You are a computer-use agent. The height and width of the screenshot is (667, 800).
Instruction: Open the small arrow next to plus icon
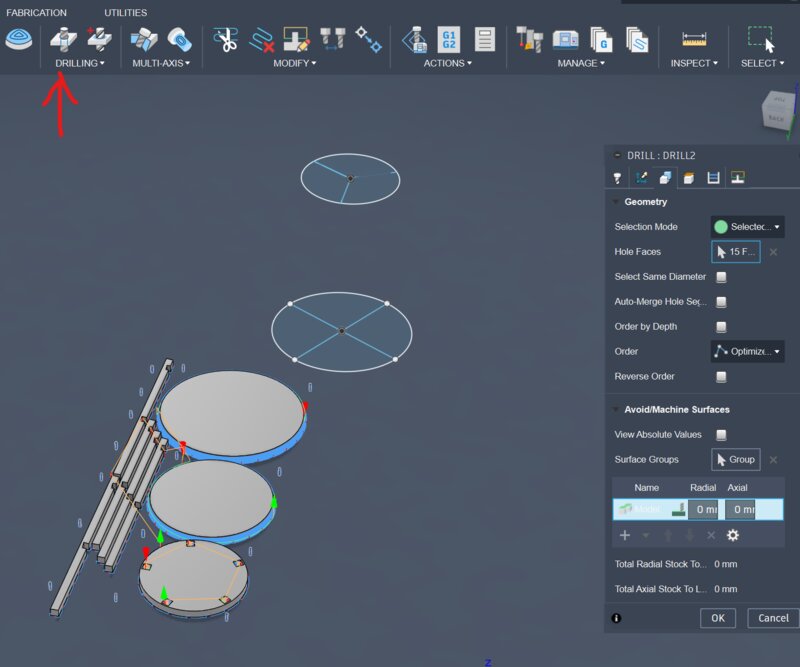coord(646,535)
